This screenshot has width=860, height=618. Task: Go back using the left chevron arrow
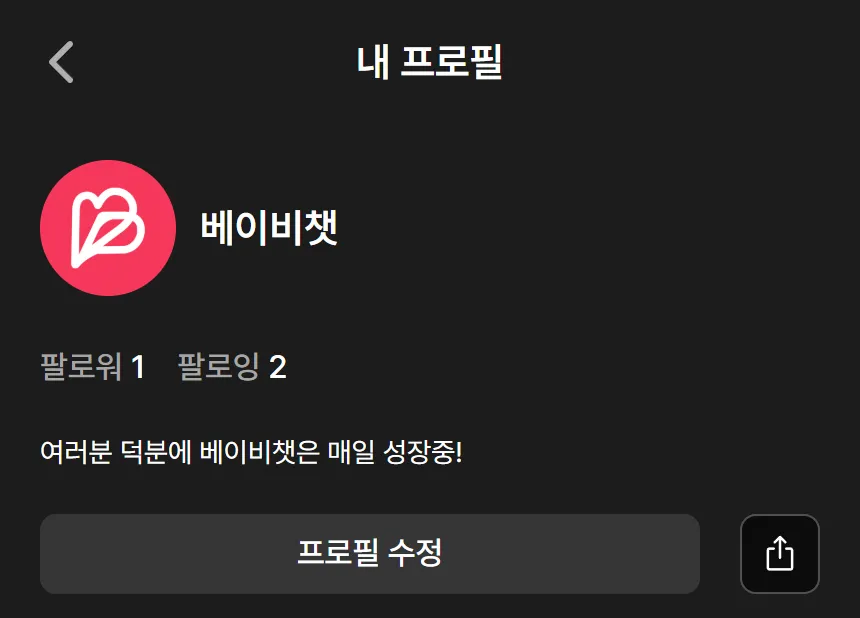(x=61, y=62)
